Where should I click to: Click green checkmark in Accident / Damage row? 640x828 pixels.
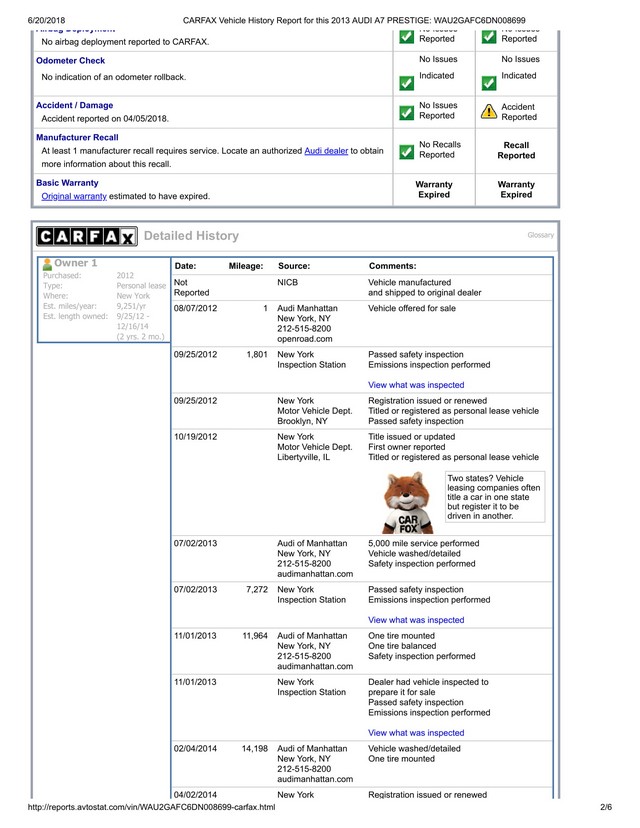(407, 112)
